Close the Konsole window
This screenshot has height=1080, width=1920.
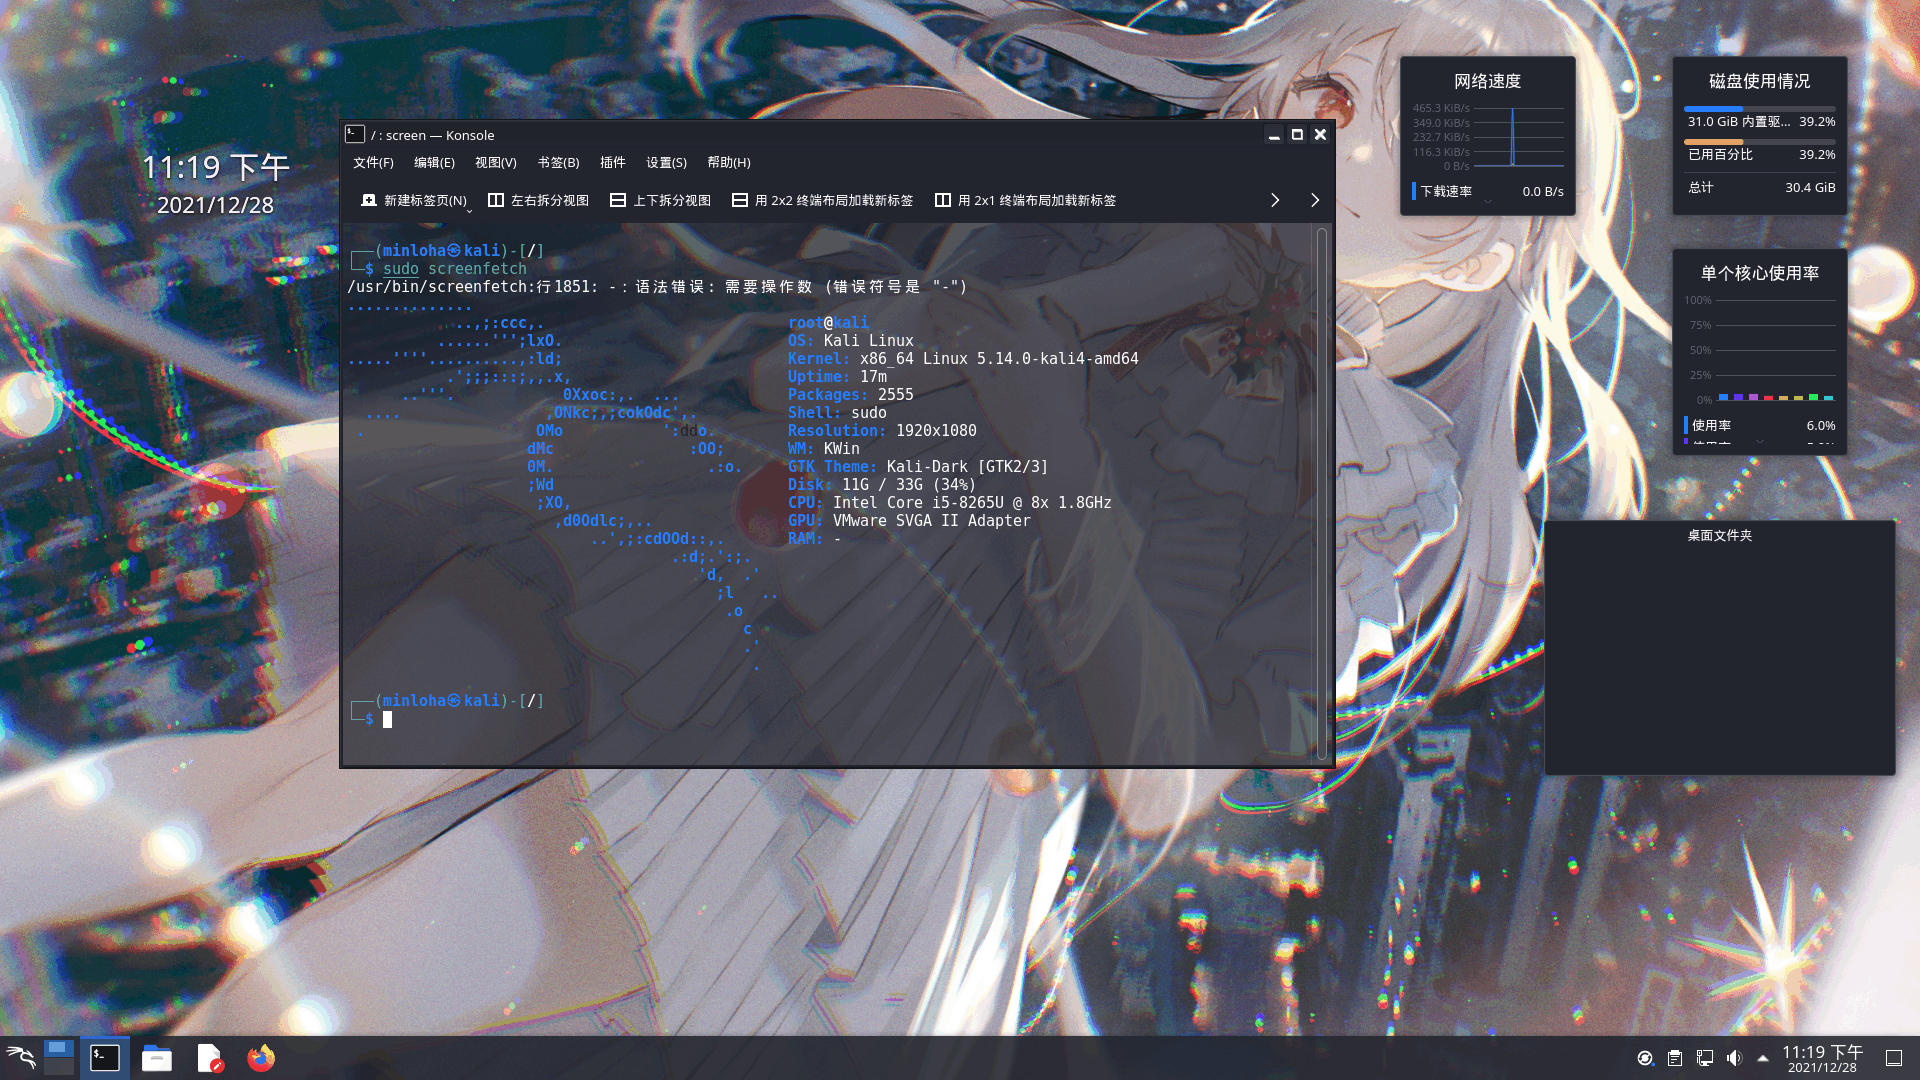(x=1320, y=135)
